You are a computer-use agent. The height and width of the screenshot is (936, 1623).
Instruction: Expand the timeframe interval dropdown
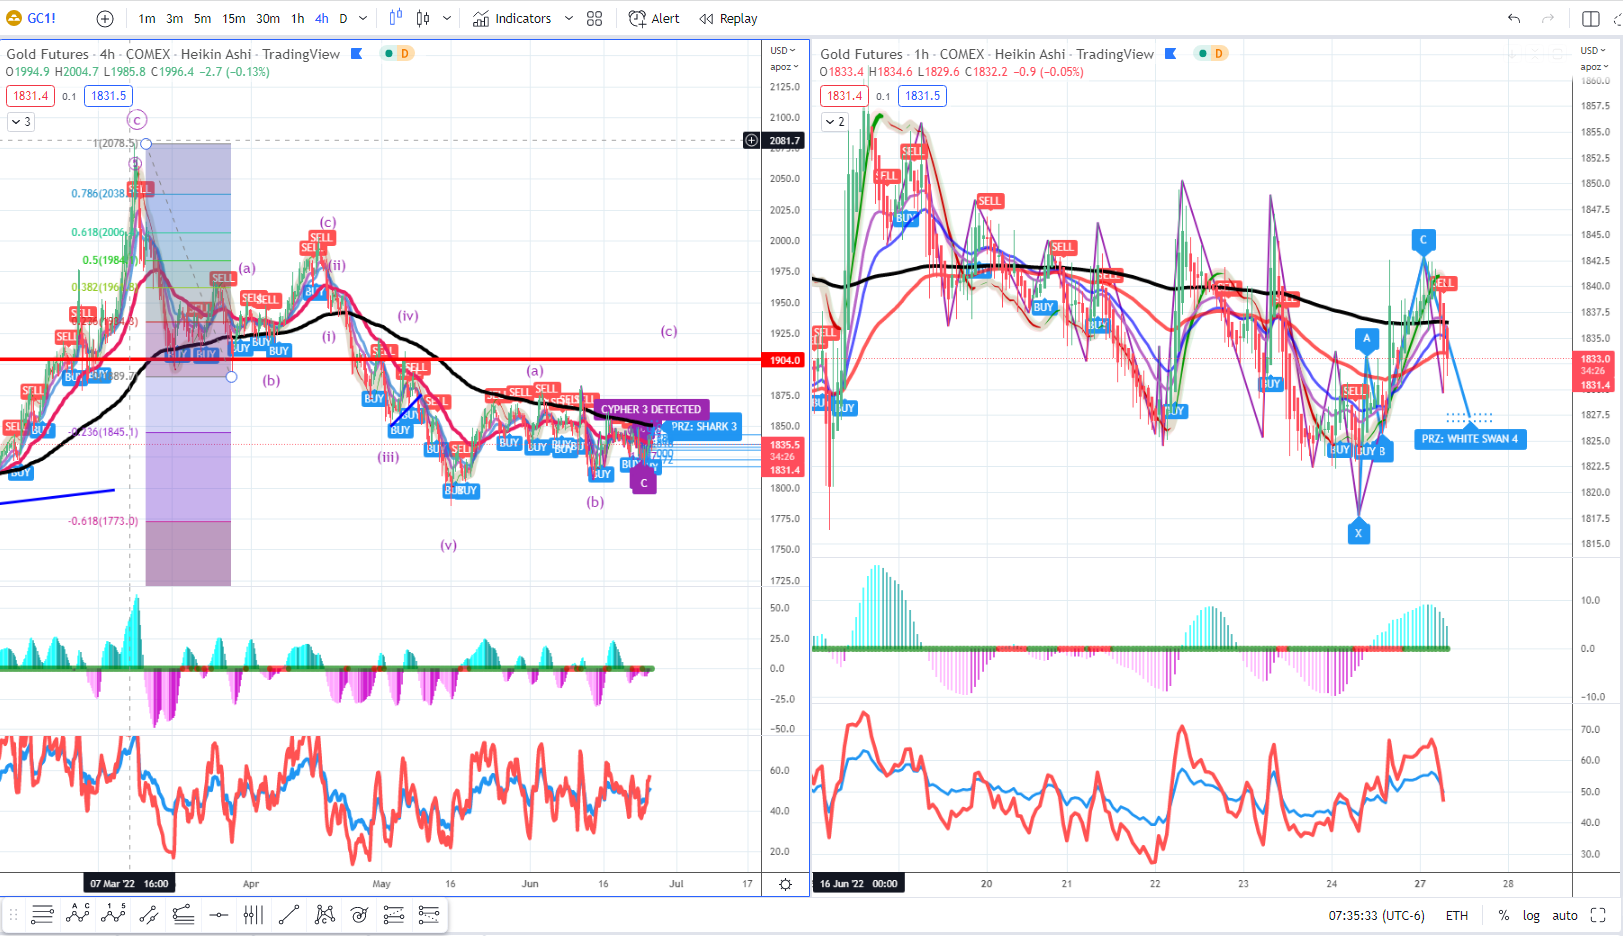(363, 18)
